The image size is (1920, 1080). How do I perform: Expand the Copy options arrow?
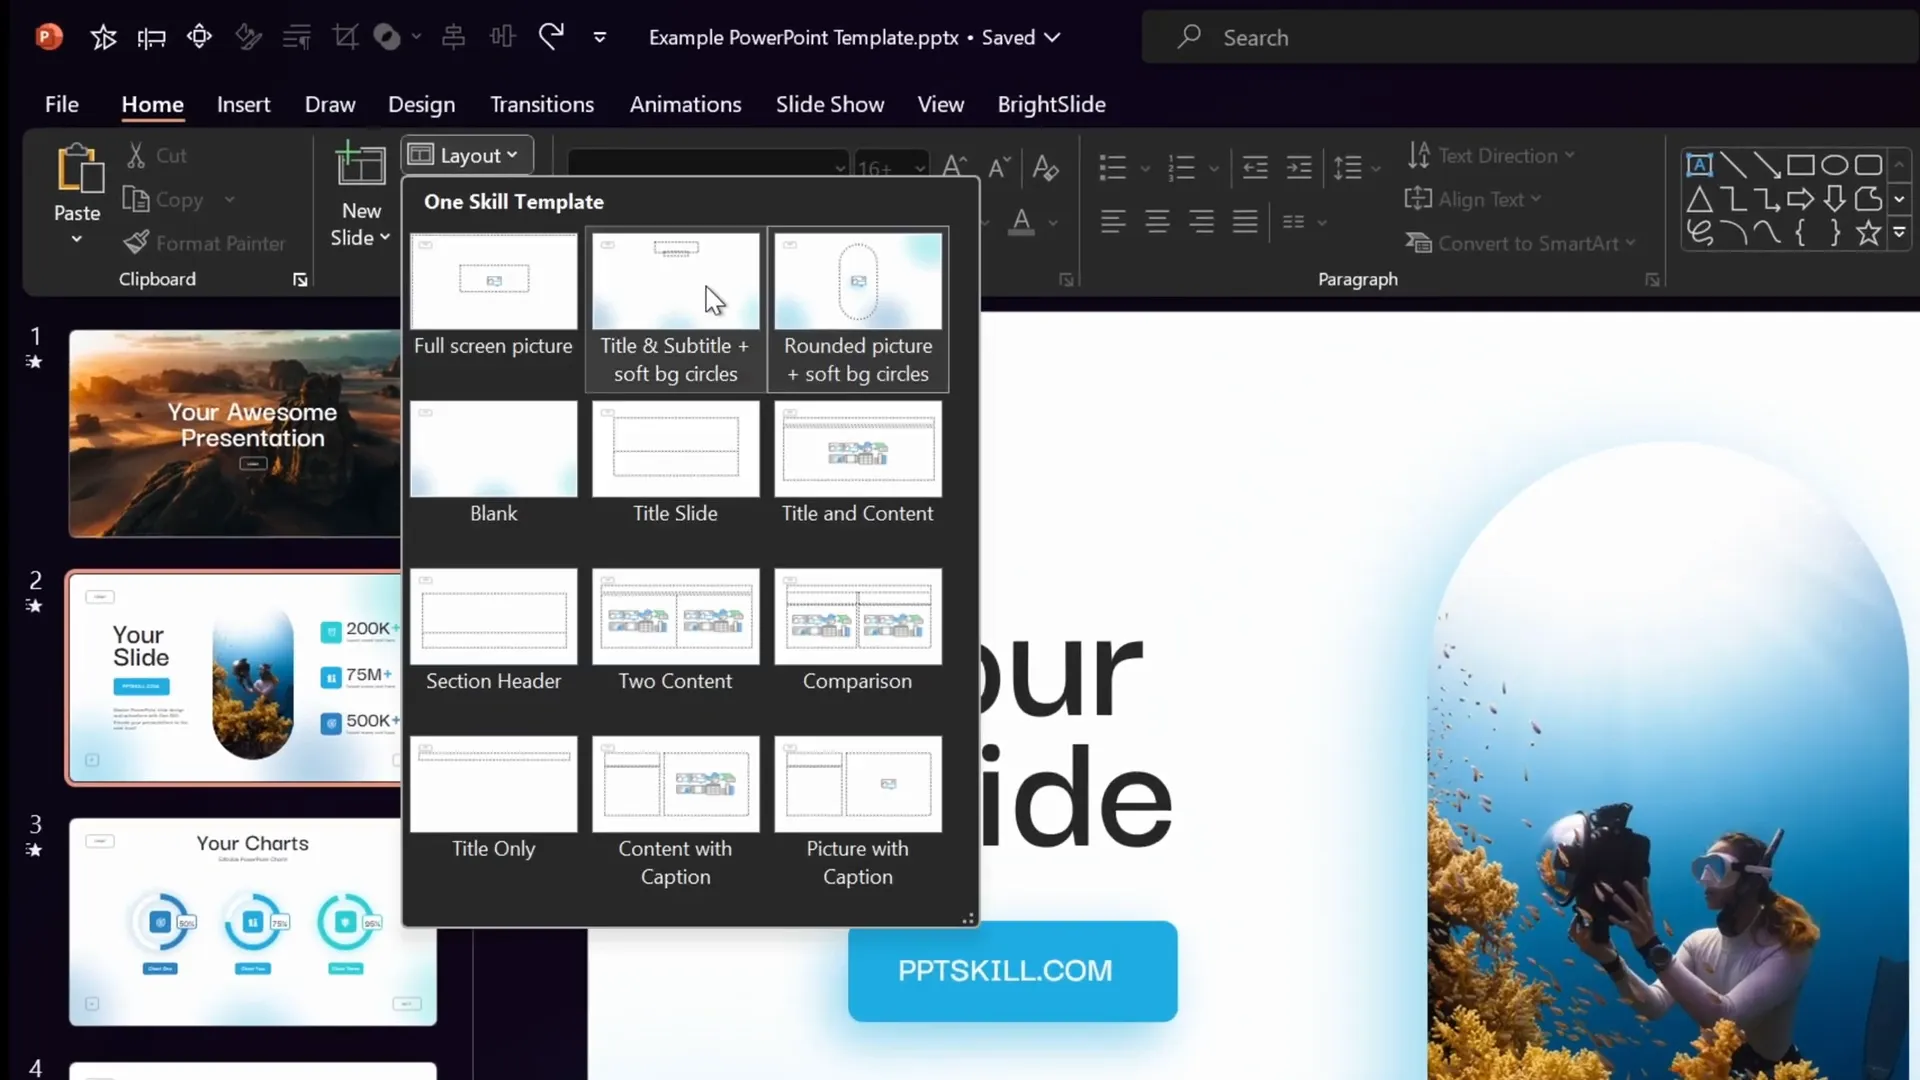[x=229, y=200]
